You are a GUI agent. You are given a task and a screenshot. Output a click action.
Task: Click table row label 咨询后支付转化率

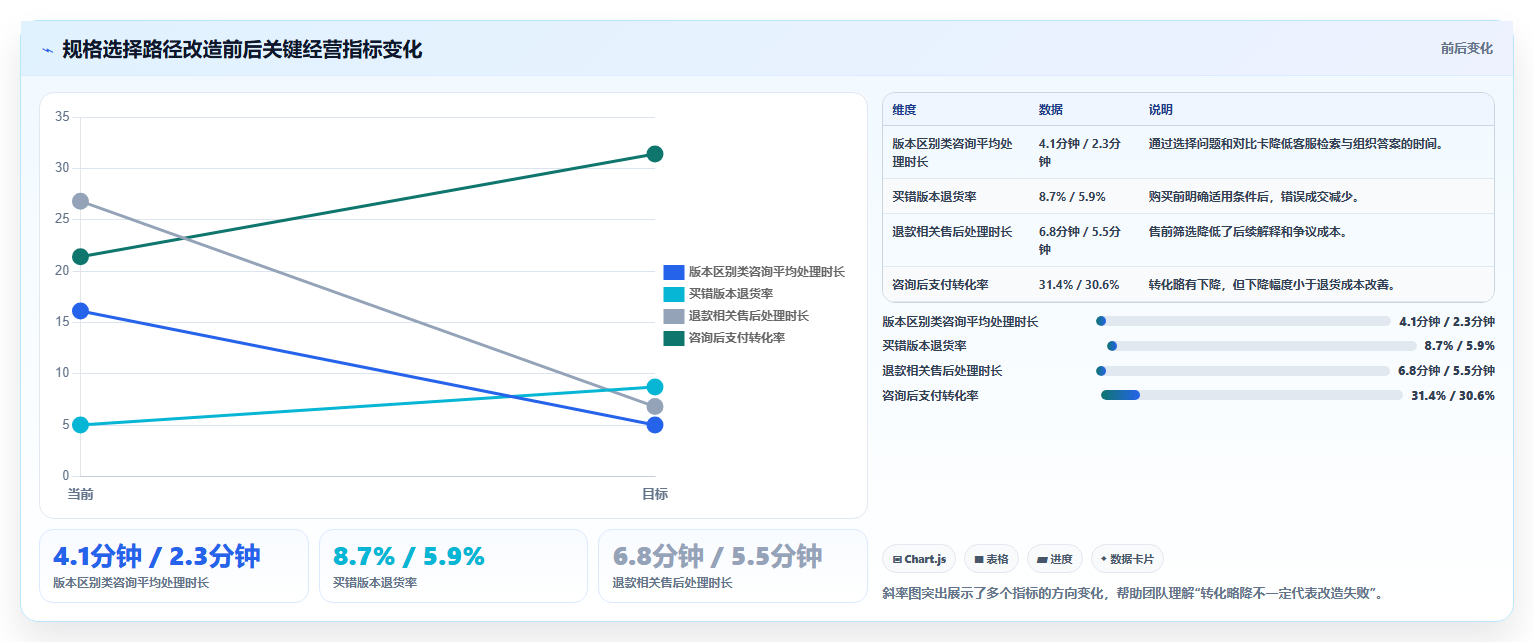[x=940, y=285]
